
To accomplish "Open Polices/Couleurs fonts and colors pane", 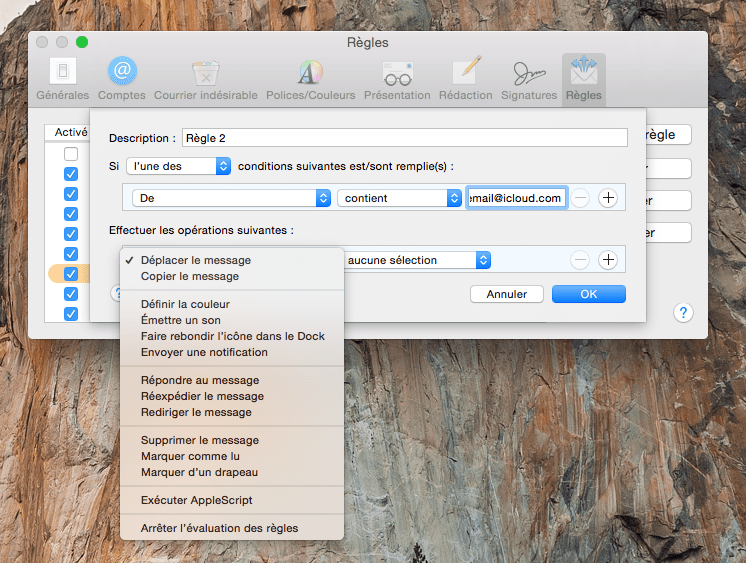I will point(310,79).
